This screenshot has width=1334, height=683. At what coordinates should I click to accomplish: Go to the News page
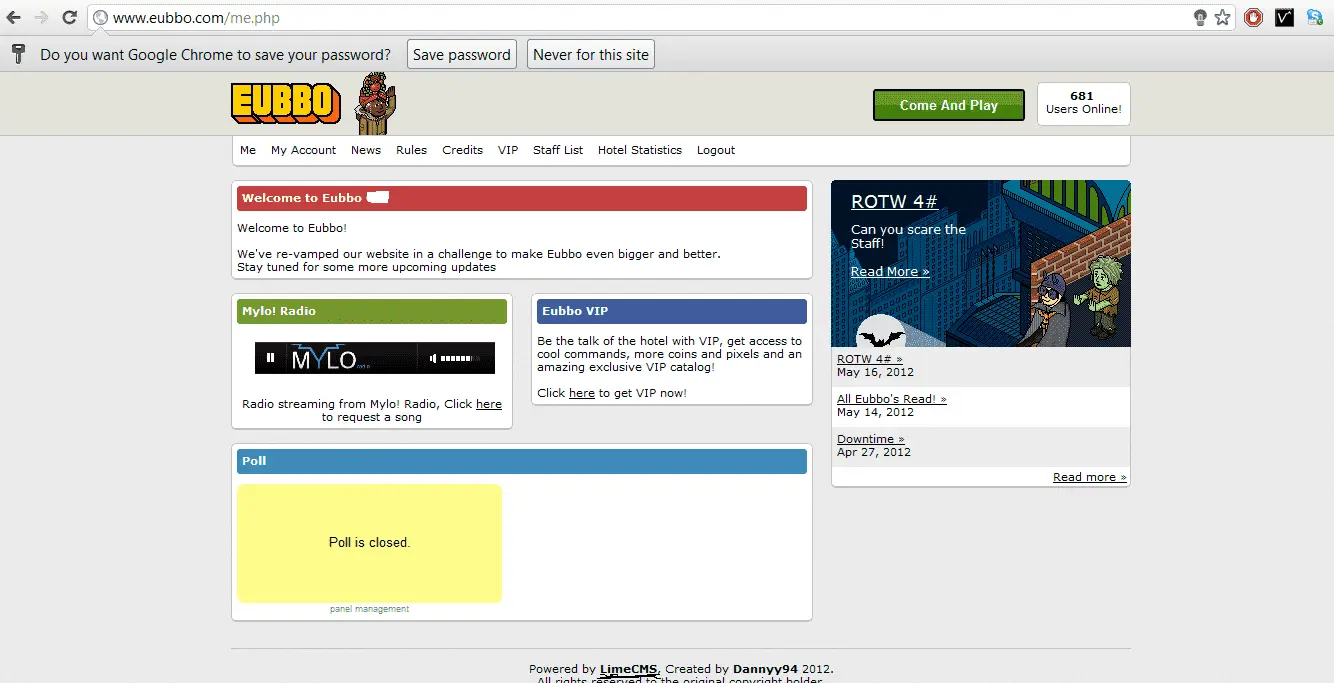(x=366, y=150)
